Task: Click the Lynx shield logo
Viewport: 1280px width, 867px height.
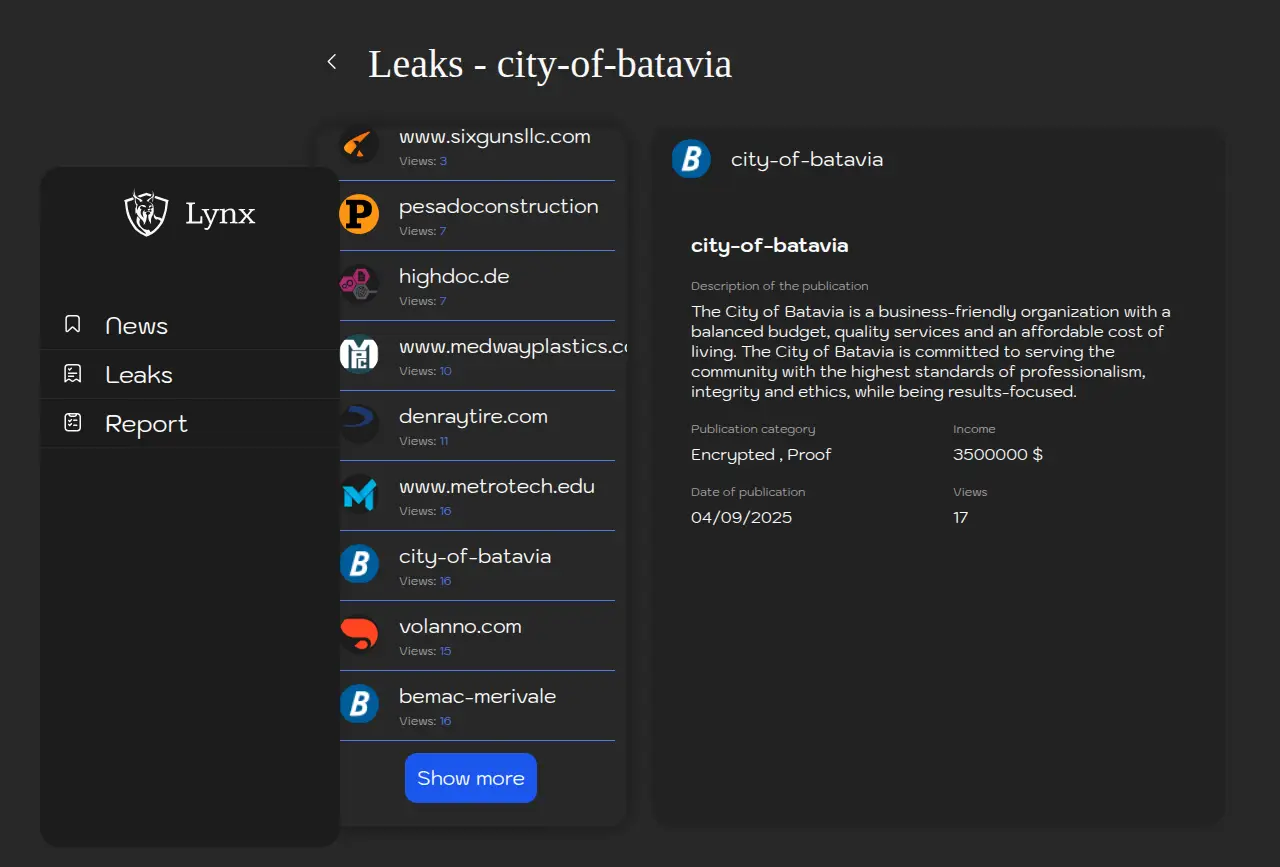Action: [x=146, y=213]
